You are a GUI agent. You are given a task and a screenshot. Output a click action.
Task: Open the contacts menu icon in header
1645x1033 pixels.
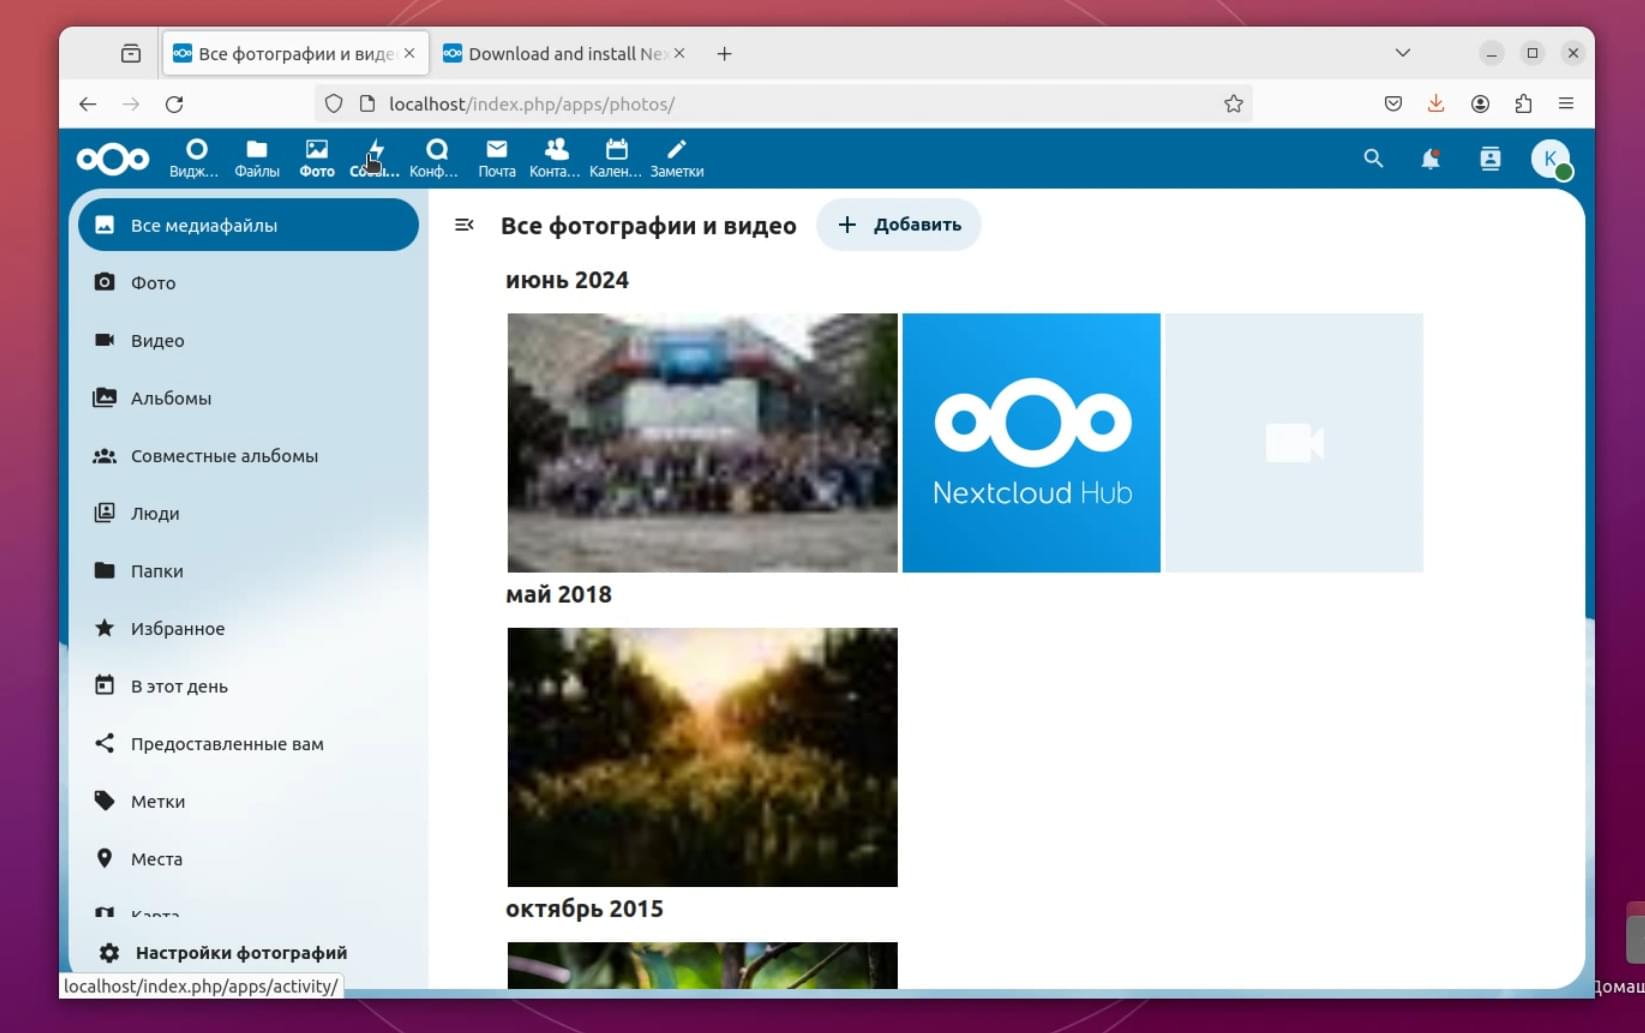coord(1490,158)
